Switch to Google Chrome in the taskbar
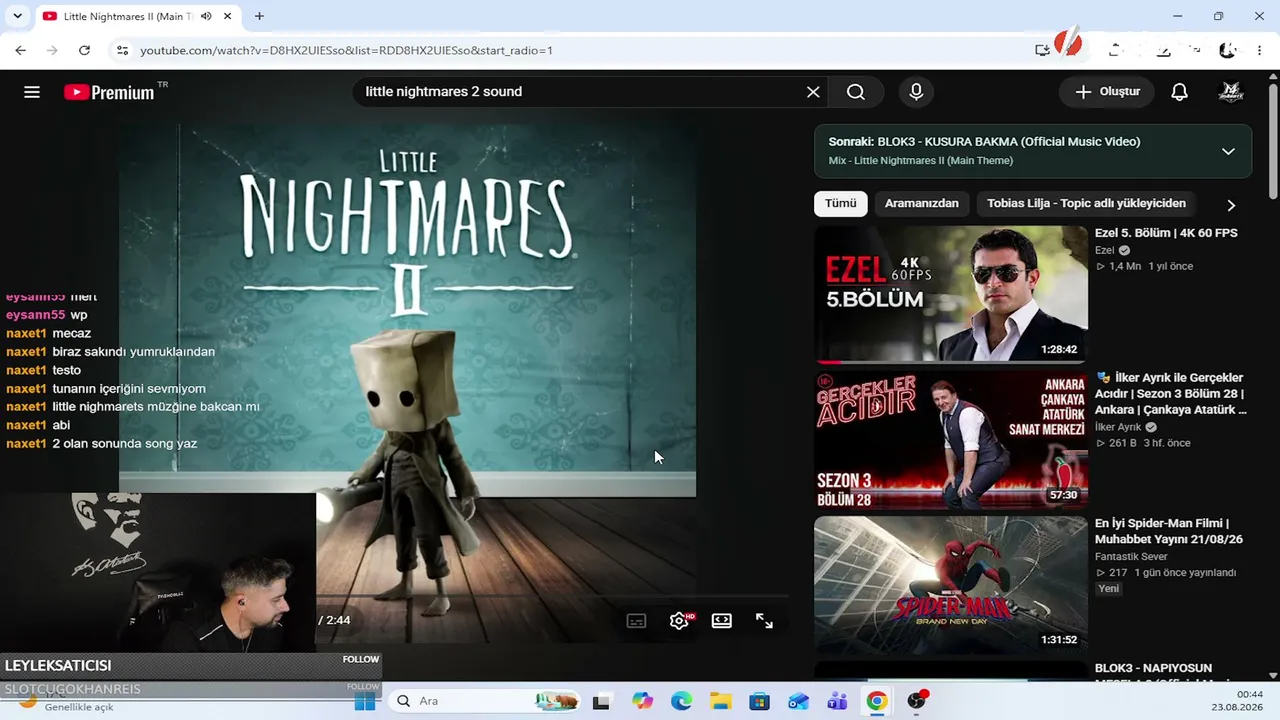 point(877,702)
